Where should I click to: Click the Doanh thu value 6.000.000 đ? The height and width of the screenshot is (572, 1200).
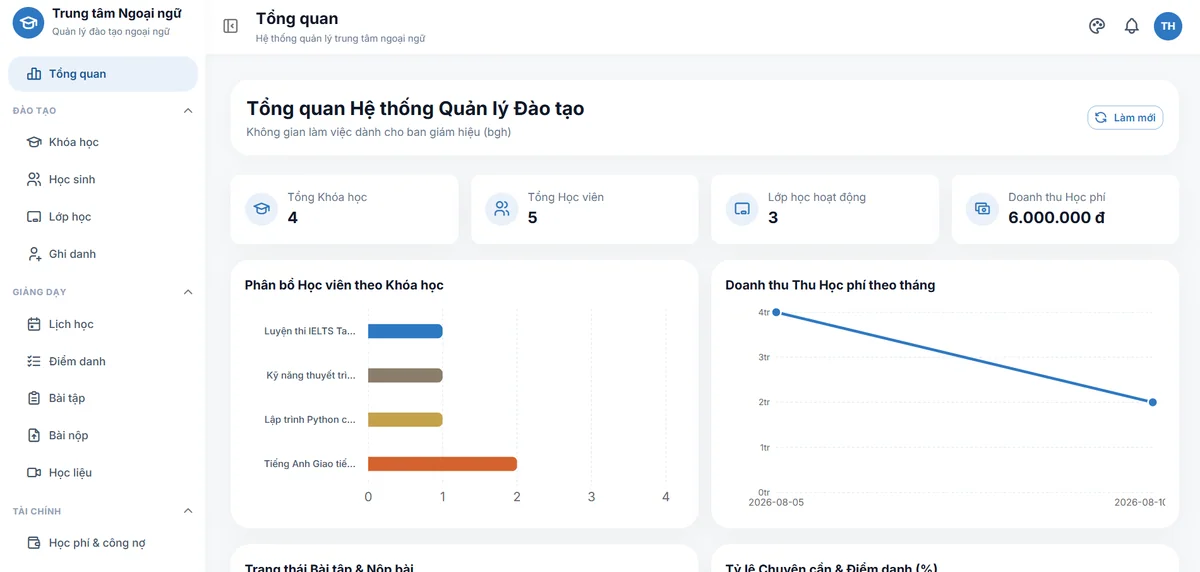(x=1056, y=218)
